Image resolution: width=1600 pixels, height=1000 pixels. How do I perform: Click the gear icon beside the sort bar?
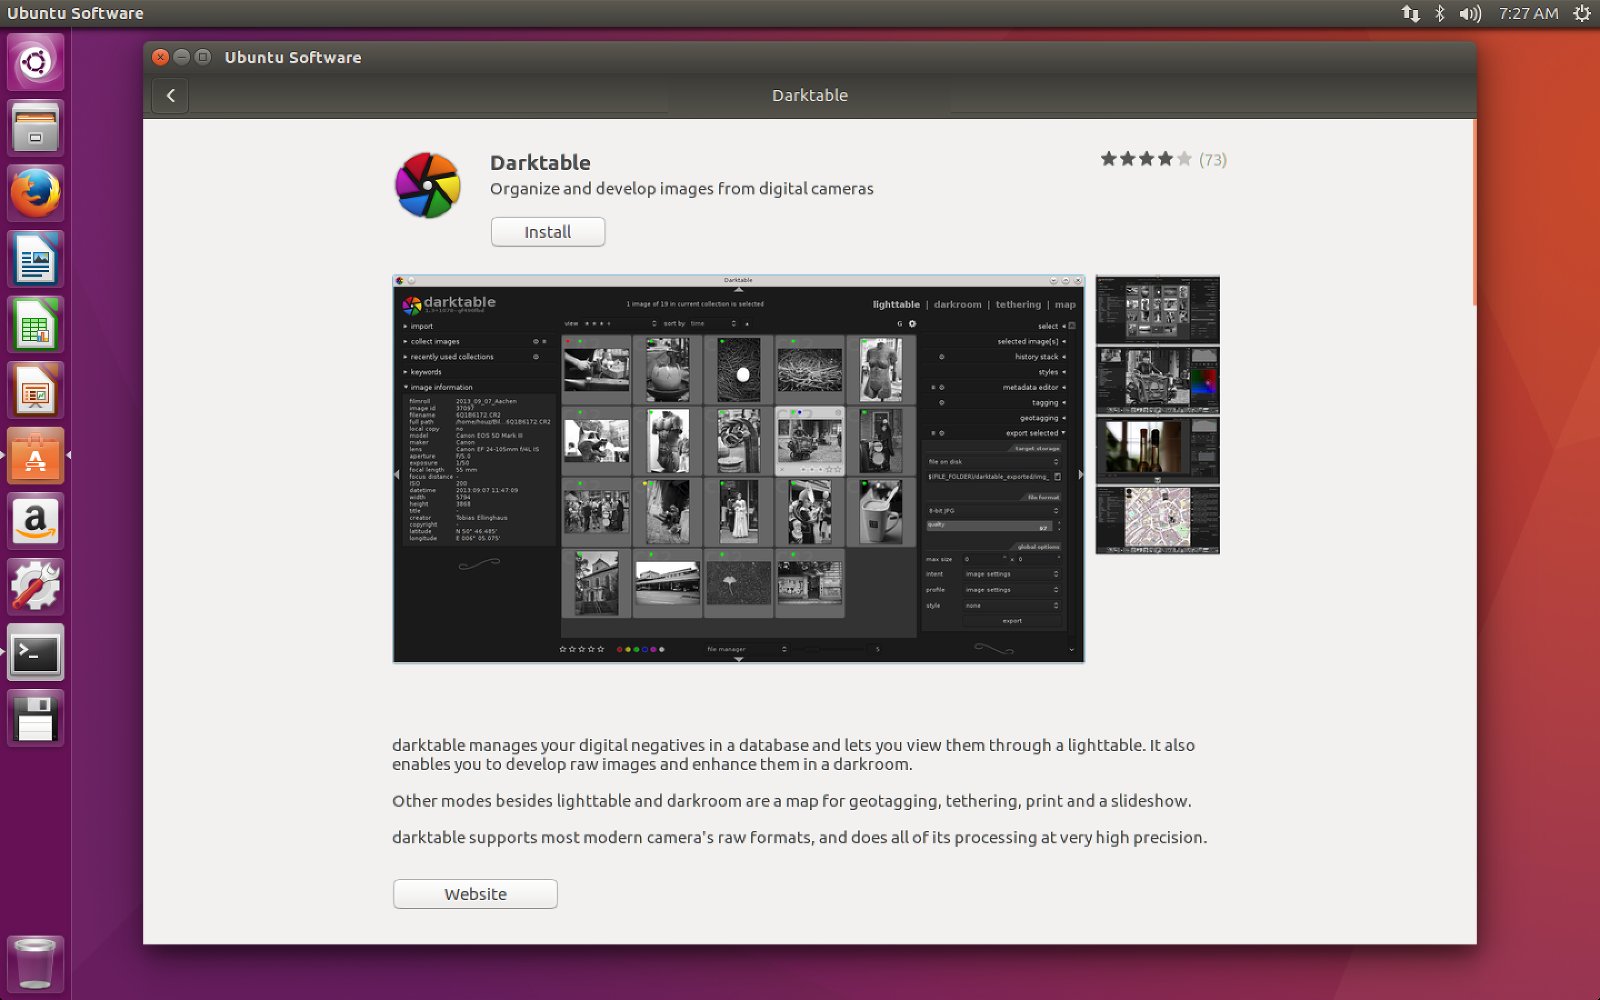click(911, 323)
